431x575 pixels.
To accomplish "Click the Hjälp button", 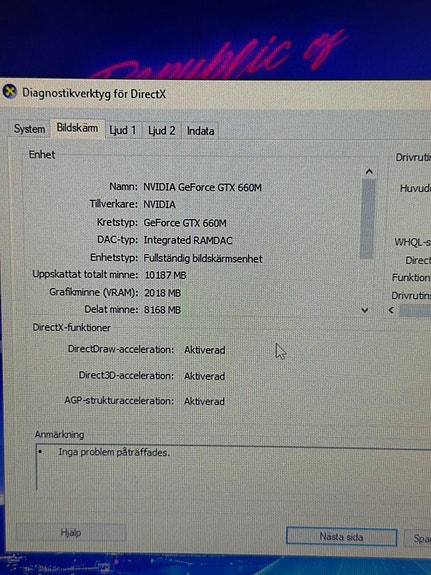I will (x=71, y=532).
